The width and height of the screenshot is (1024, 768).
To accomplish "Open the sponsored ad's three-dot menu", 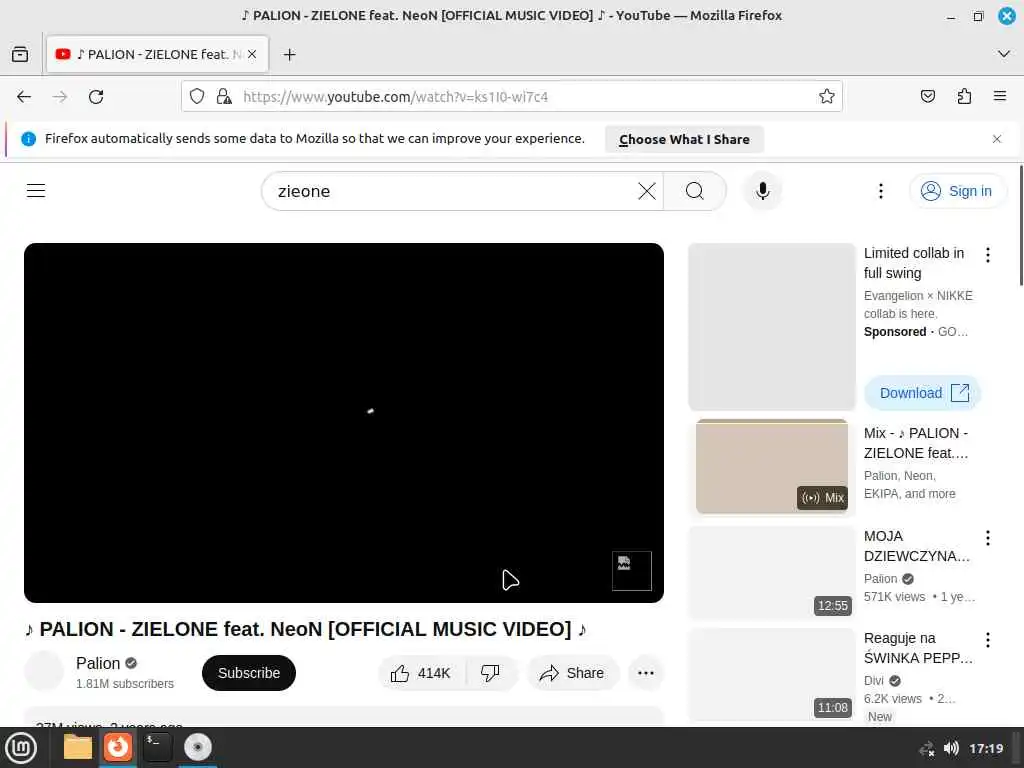I will pos(987,255).
